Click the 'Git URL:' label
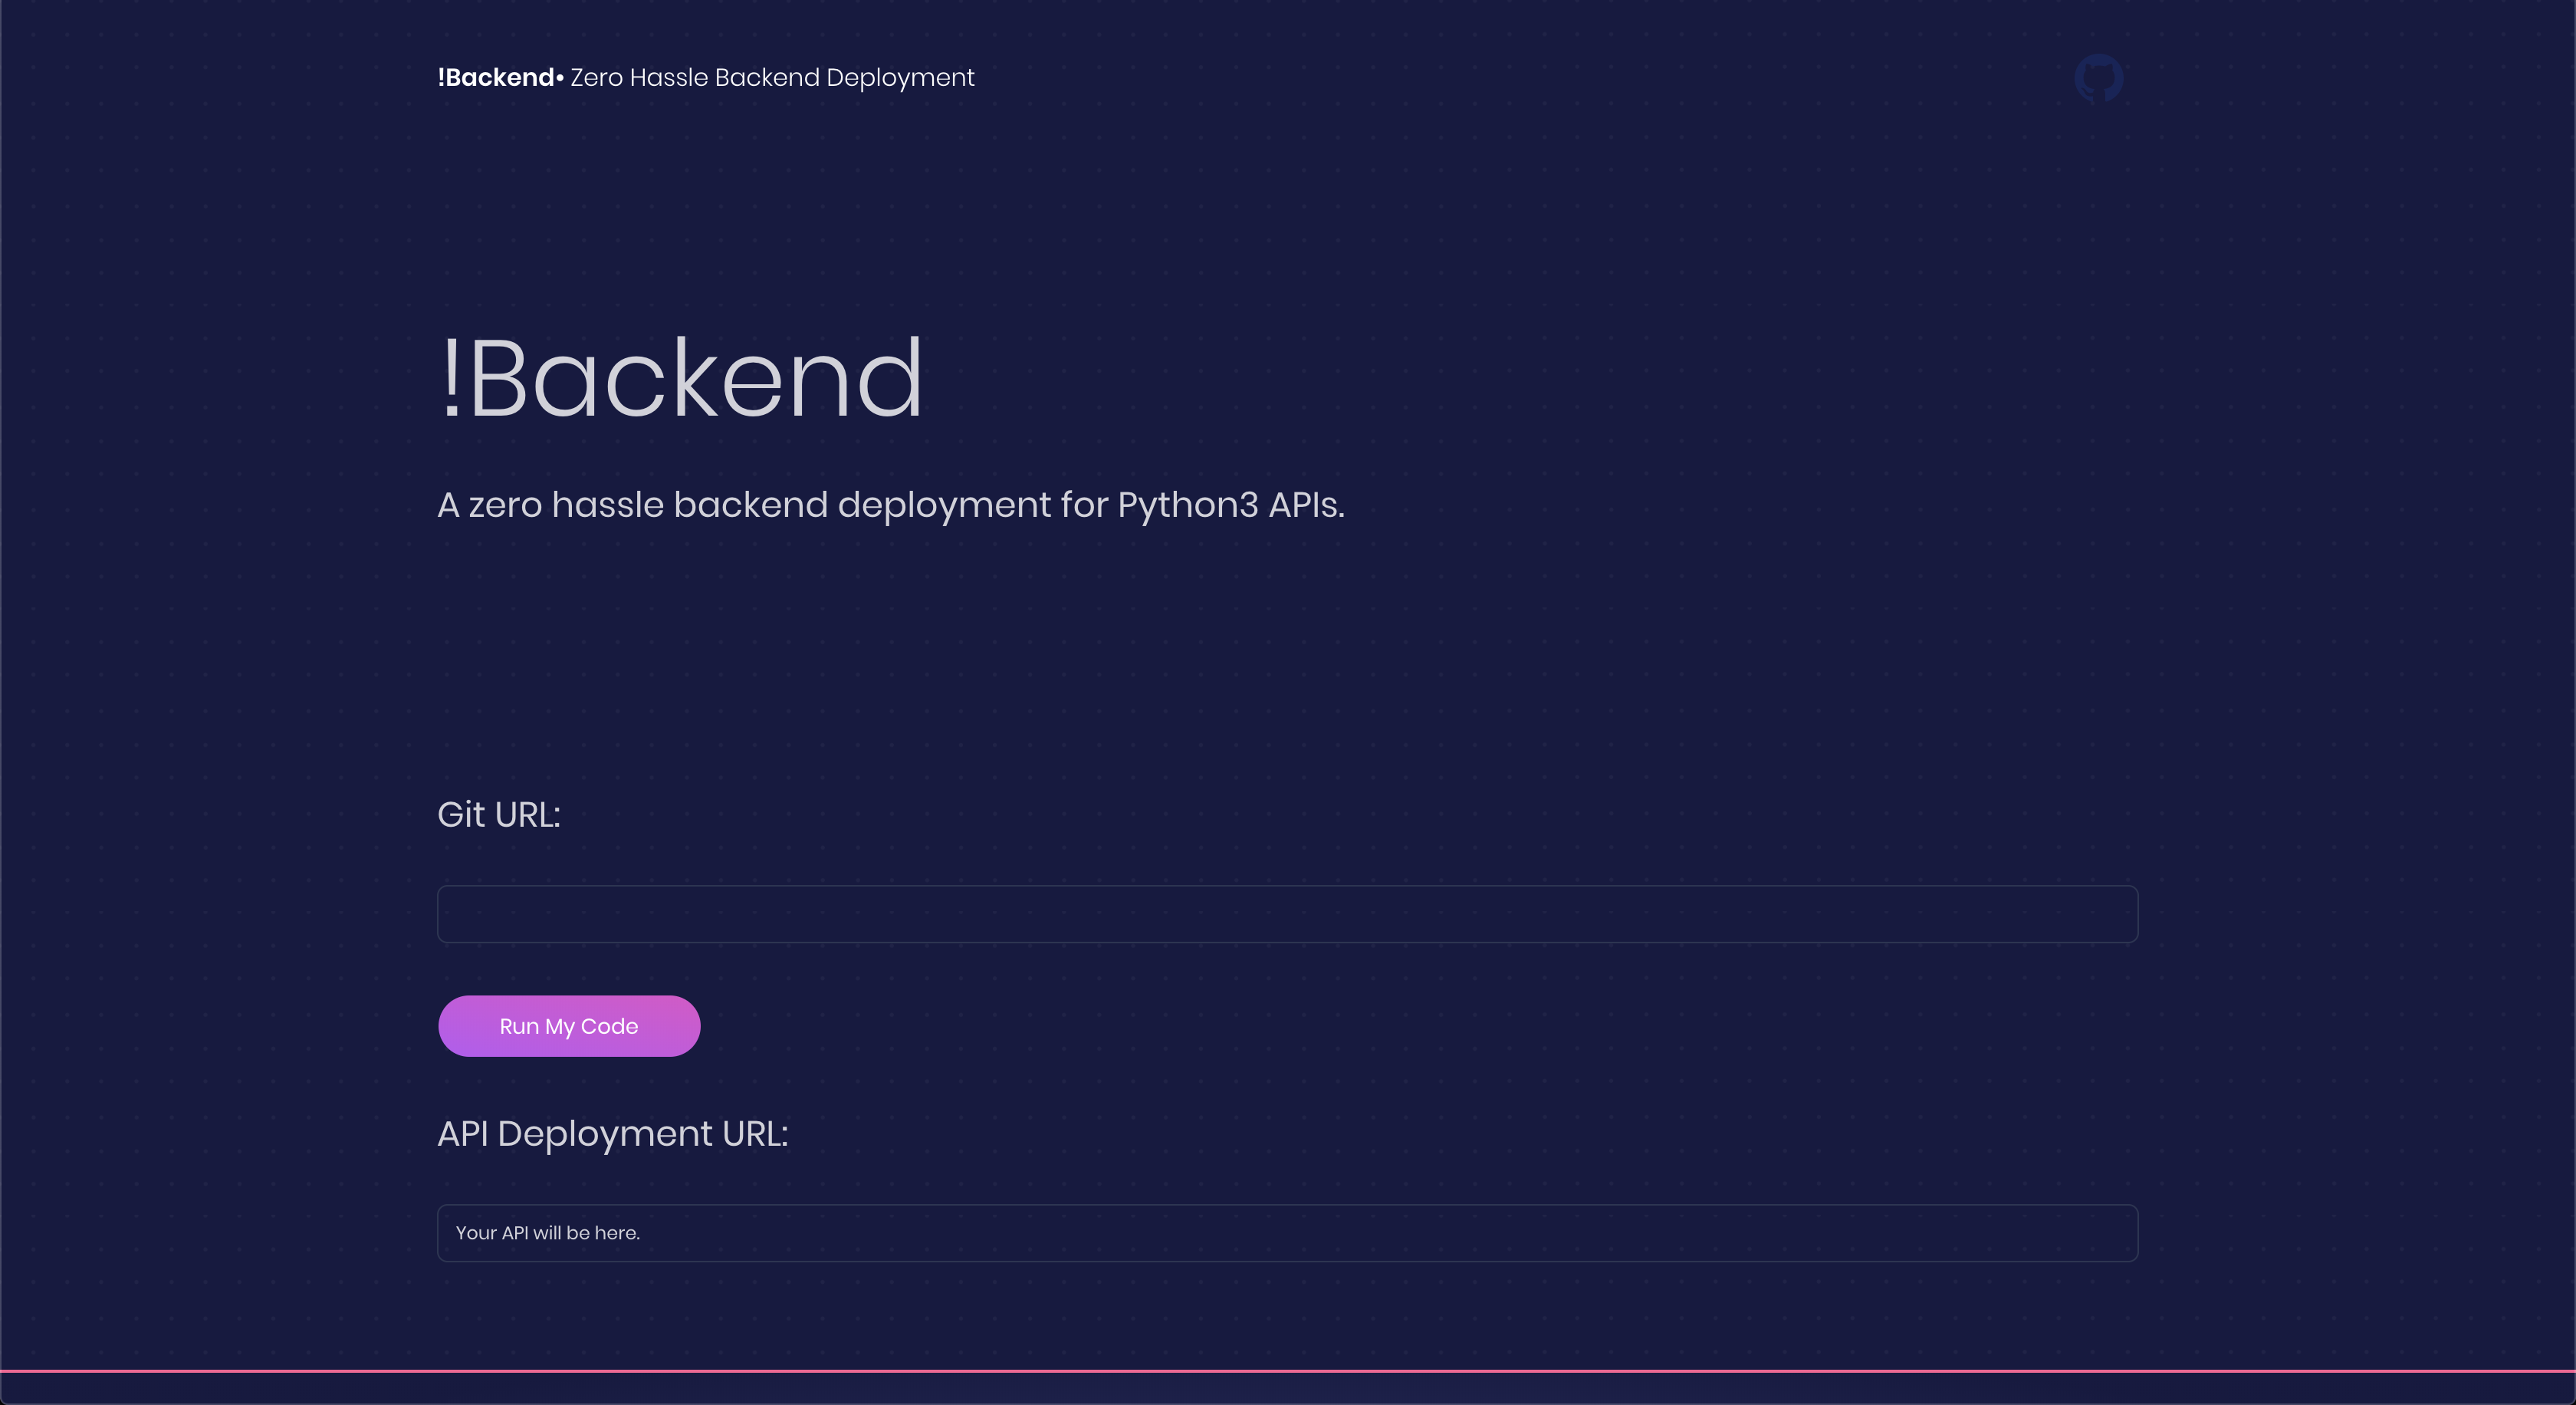2576x1405 pixels. point(498,815)
